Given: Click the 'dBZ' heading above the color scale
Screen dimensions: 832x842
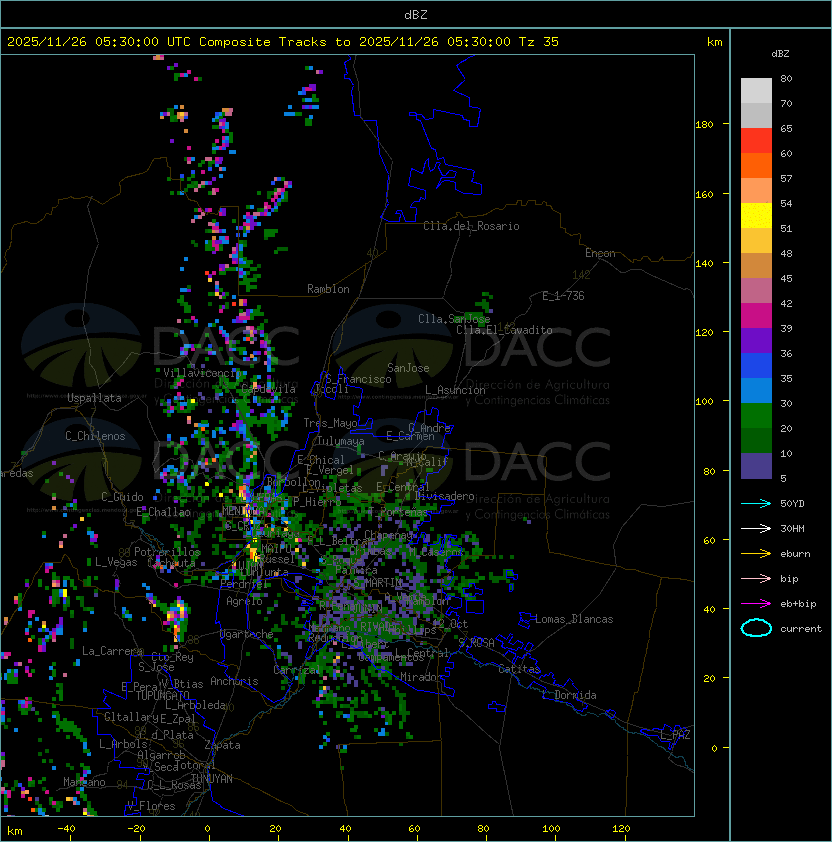Looking at the screenshot, I should [x=780, y=54].
